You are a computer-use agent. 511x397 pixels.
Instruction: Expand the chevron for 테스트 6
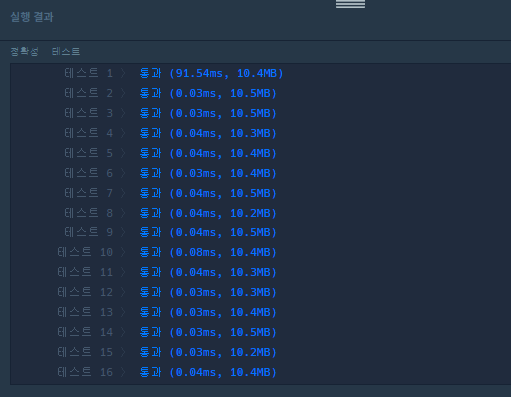(123, 173)
